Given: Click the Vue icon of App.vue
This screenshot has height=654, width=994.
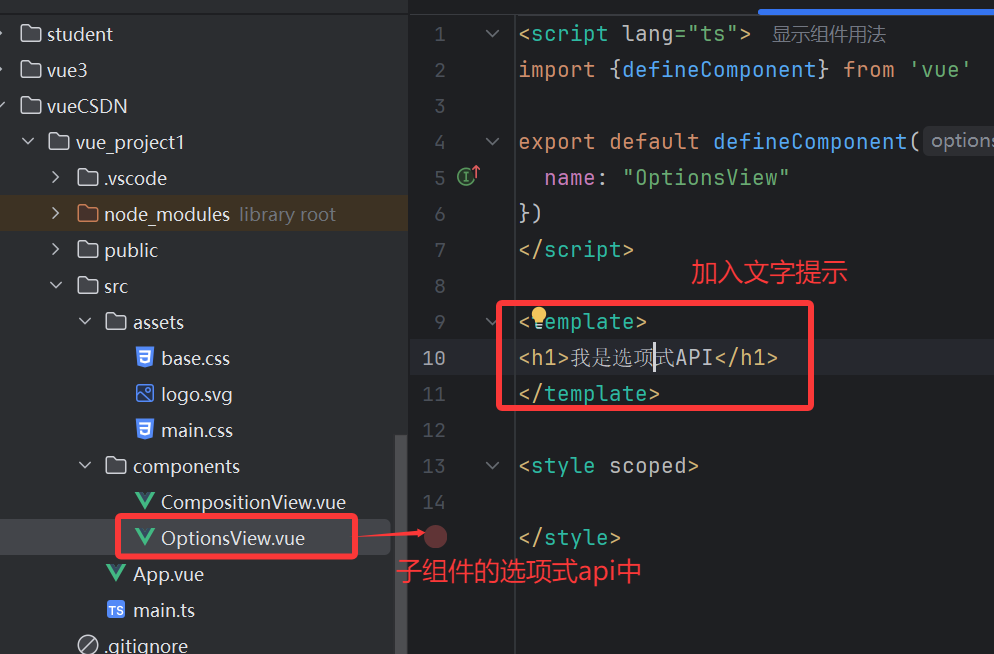Looking at the screenshot, I should (x=116, y=573).
